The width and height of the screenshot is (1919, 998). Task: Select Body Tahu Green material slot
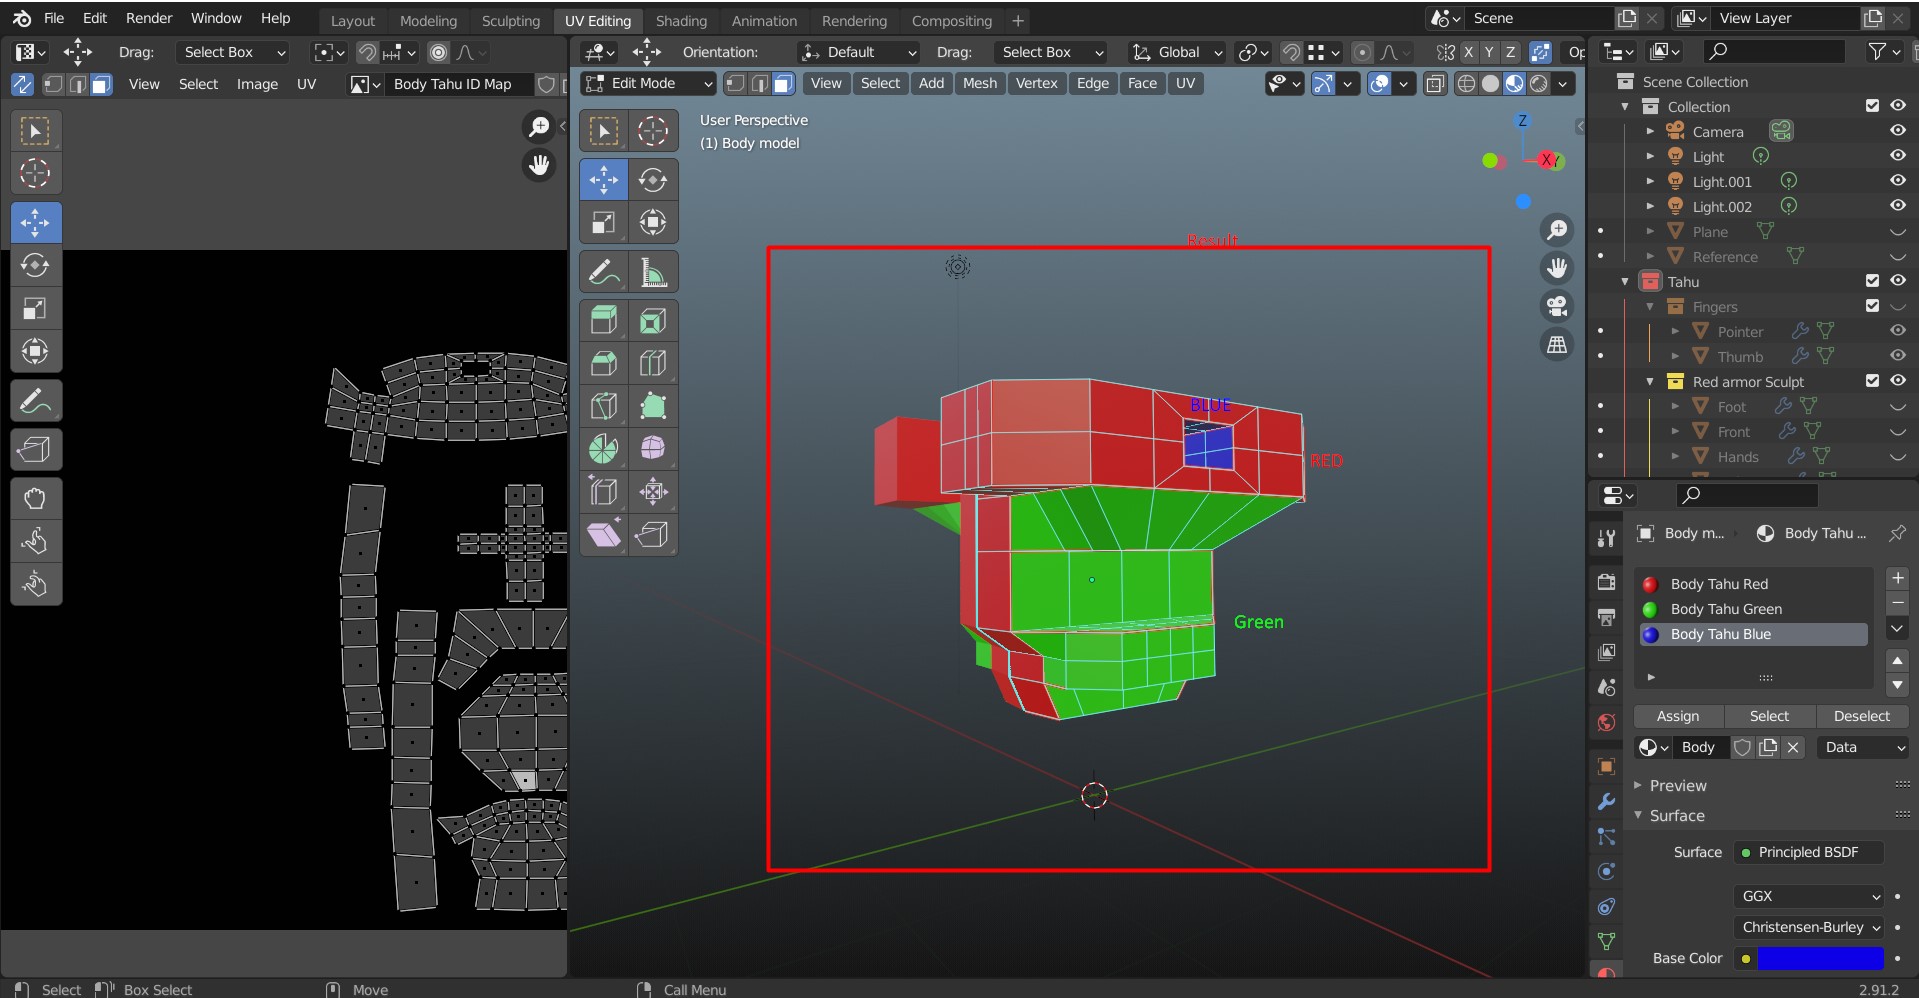[1726, 609]
